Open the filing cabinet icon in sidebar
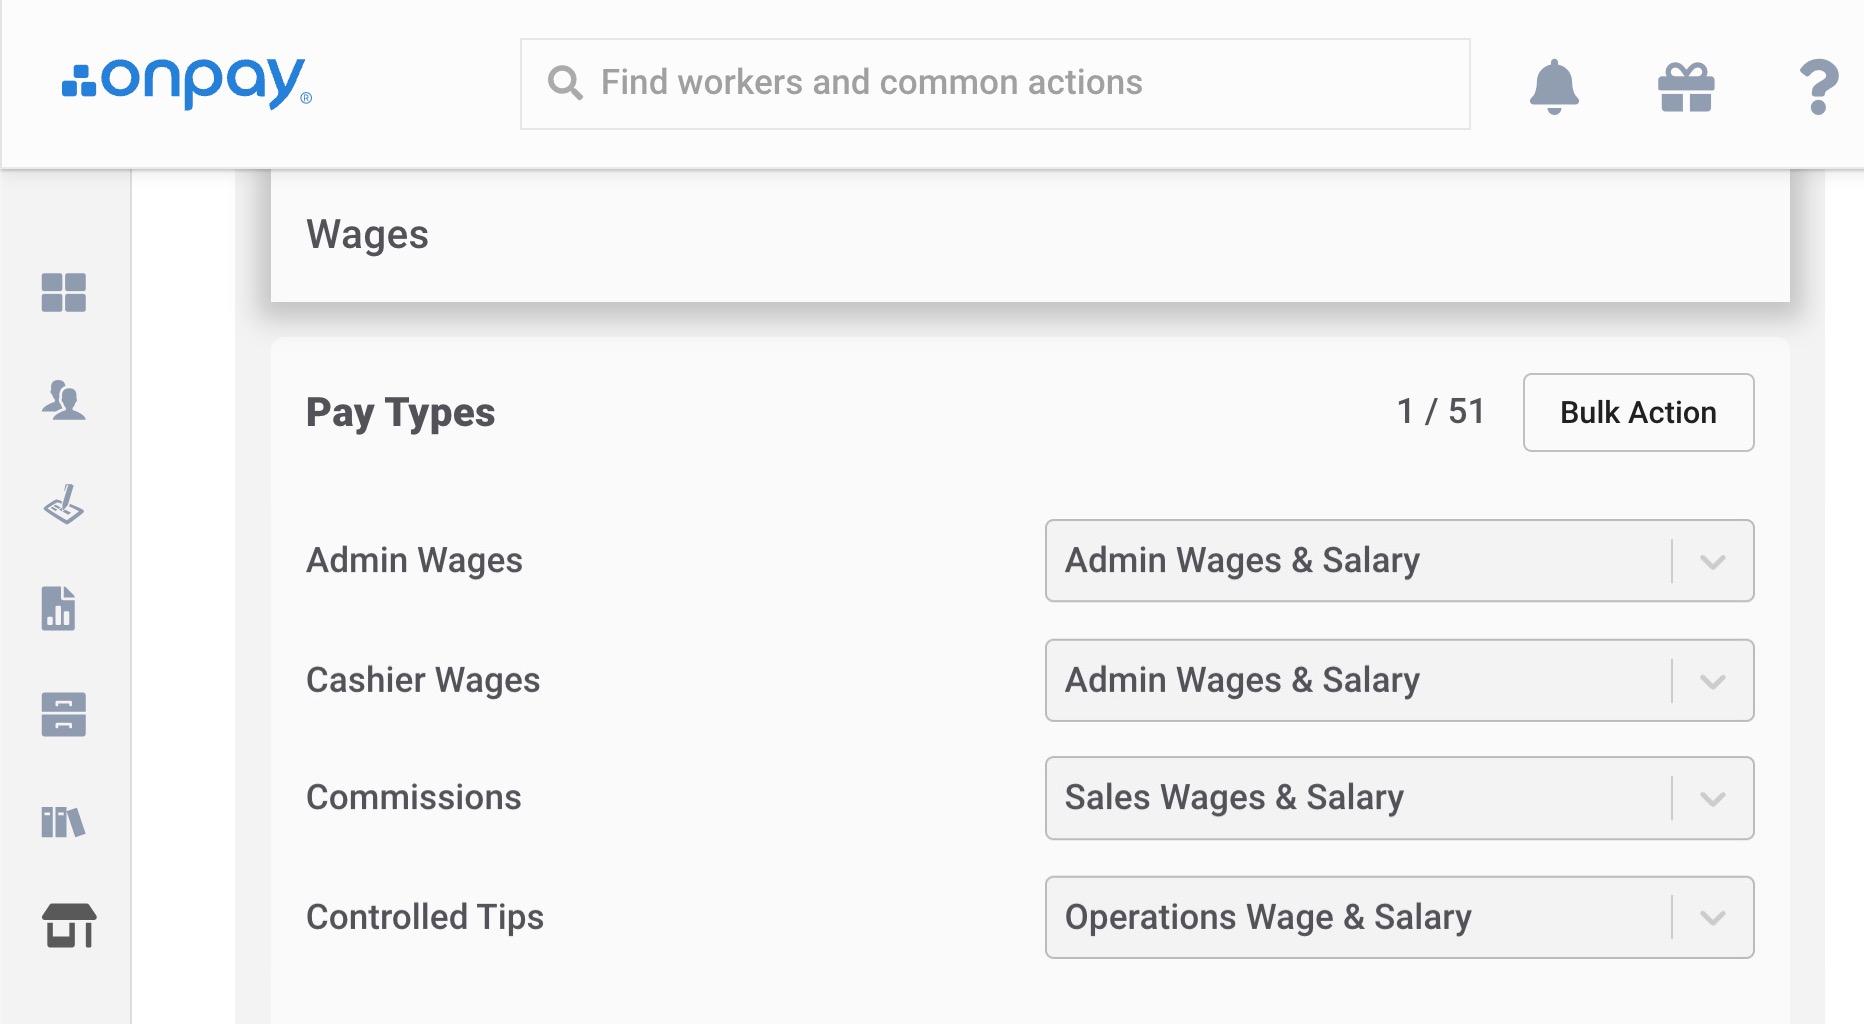Viewport: 1864px width, 1024px height. [64, 714]
